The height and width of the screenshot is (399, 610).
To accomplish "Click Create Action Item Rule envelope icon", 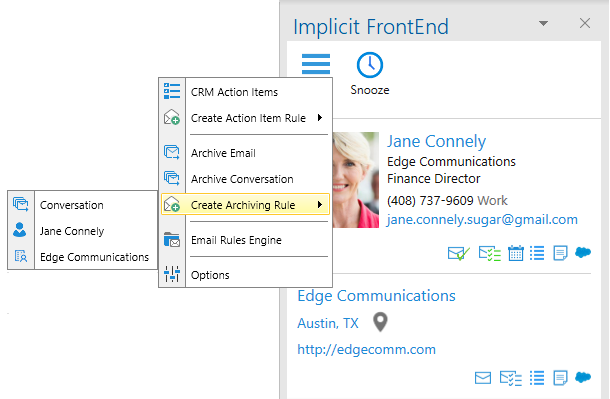I will [172, 117].
